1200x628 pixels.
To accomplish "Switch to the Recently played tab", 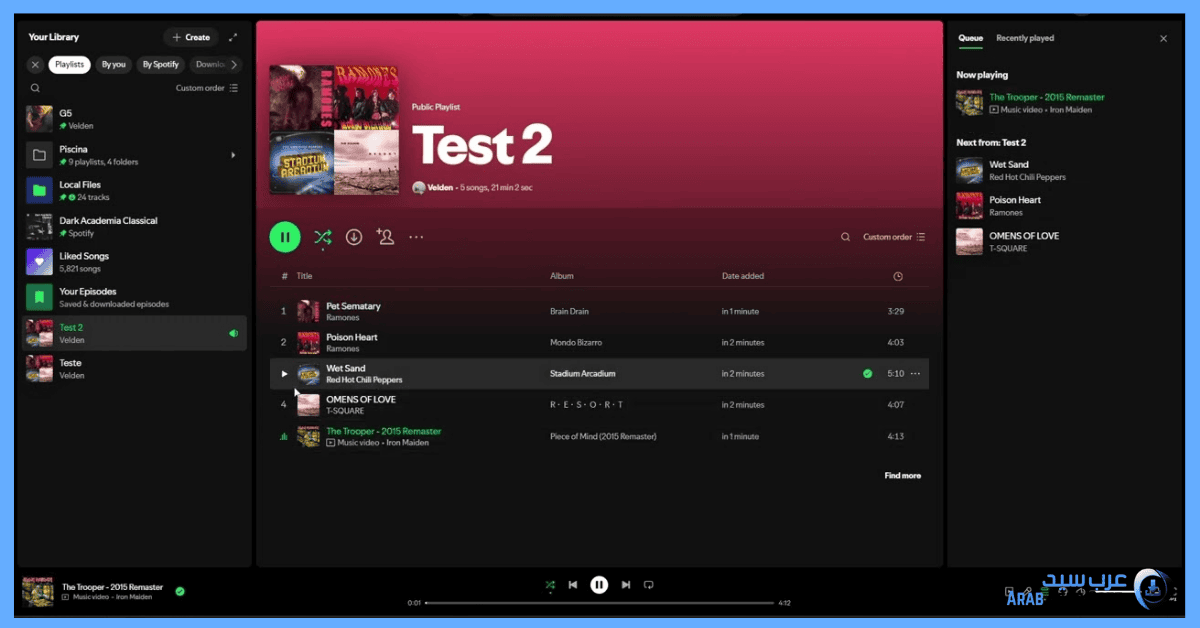I will (x=1025, y=38).
